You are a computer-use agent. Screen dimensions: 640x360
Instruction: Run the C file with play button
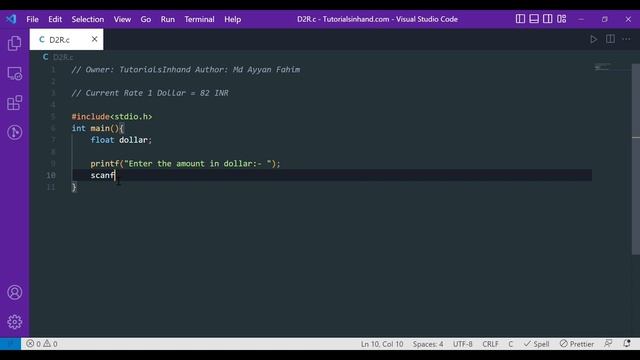pyautogui.click(x=593, y=39)
